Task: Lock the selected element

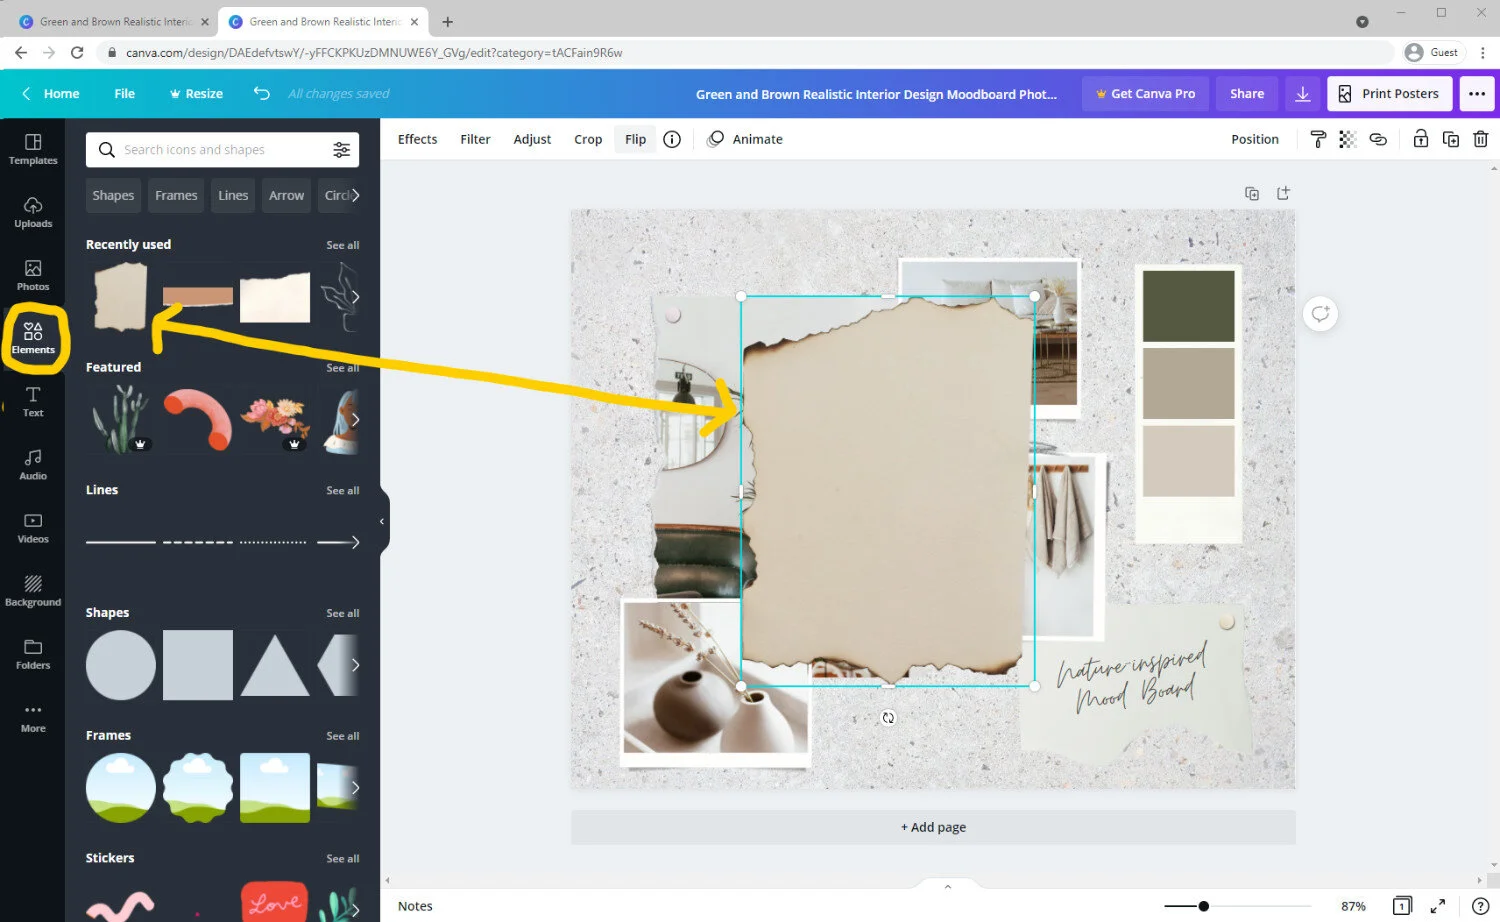Action: pos(1421,139)
